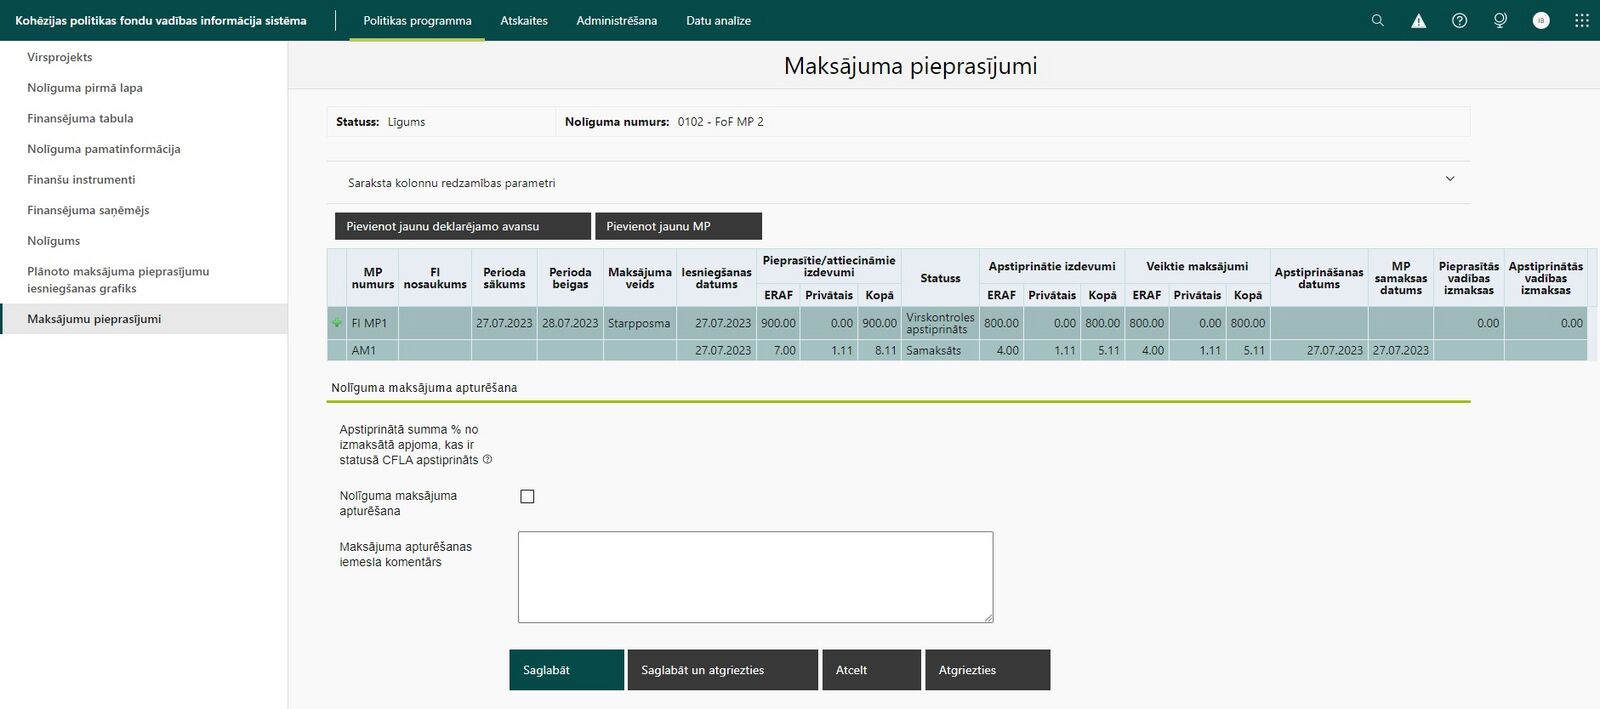
Task: Open the user profile avatar icon
Action: click(1541, 20)
